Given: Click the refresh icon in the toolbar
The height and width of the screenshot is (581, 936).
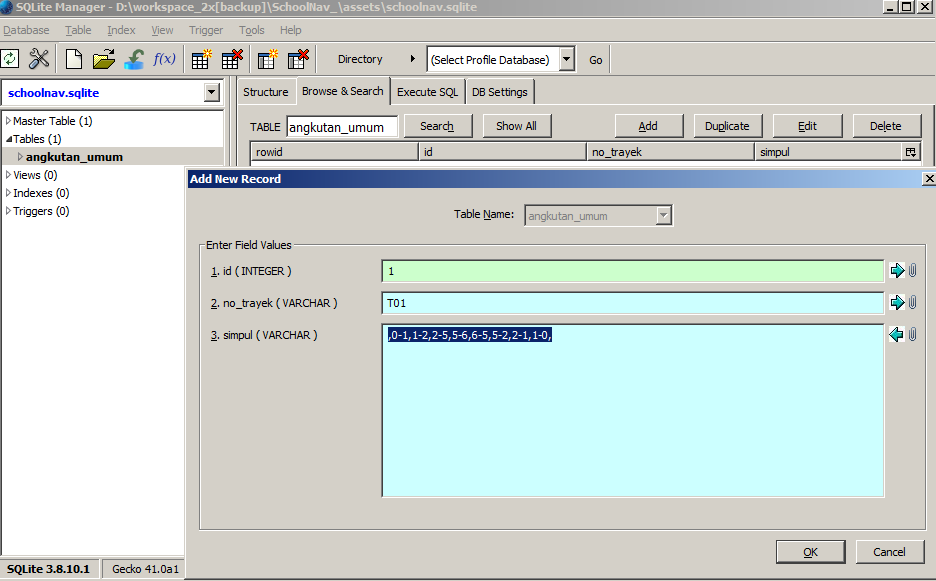Looking at the screenshot, I should 10,59.
